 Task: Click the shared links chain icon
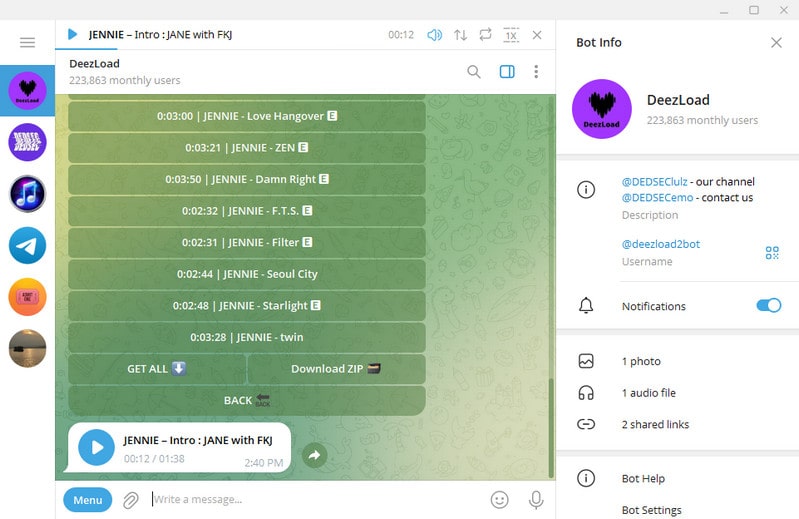click(x=586, y=424)
